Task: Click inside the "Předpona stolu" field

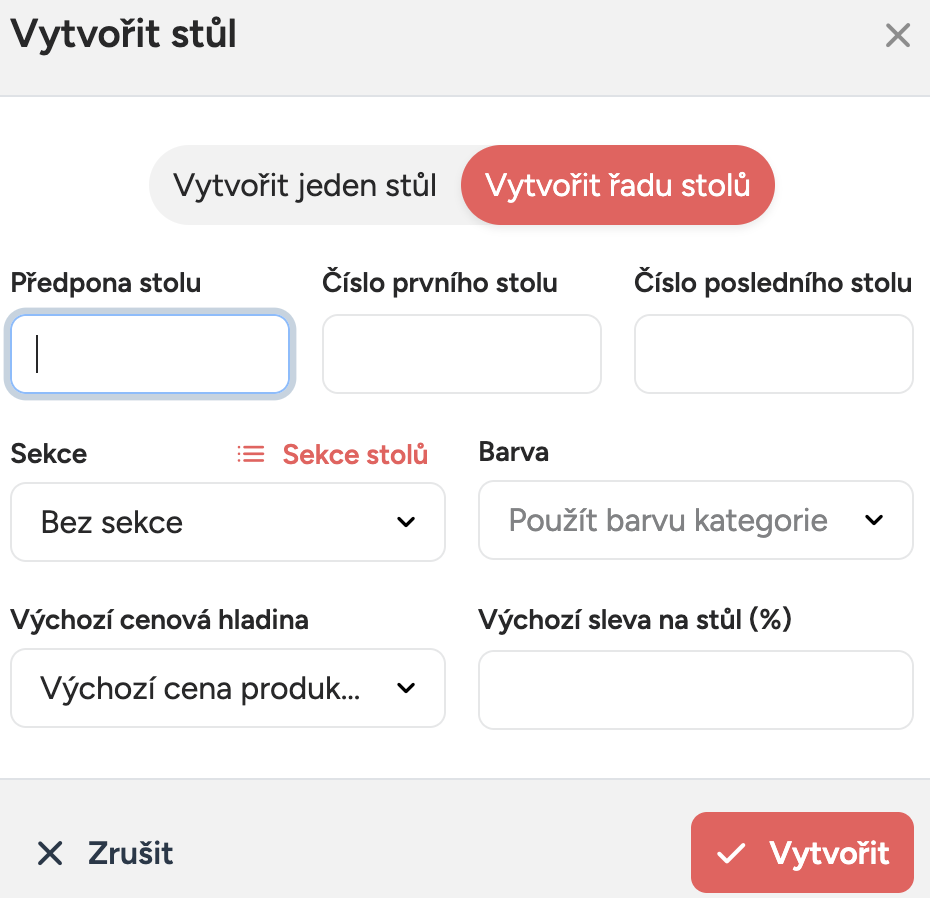Action: (149, 353)
